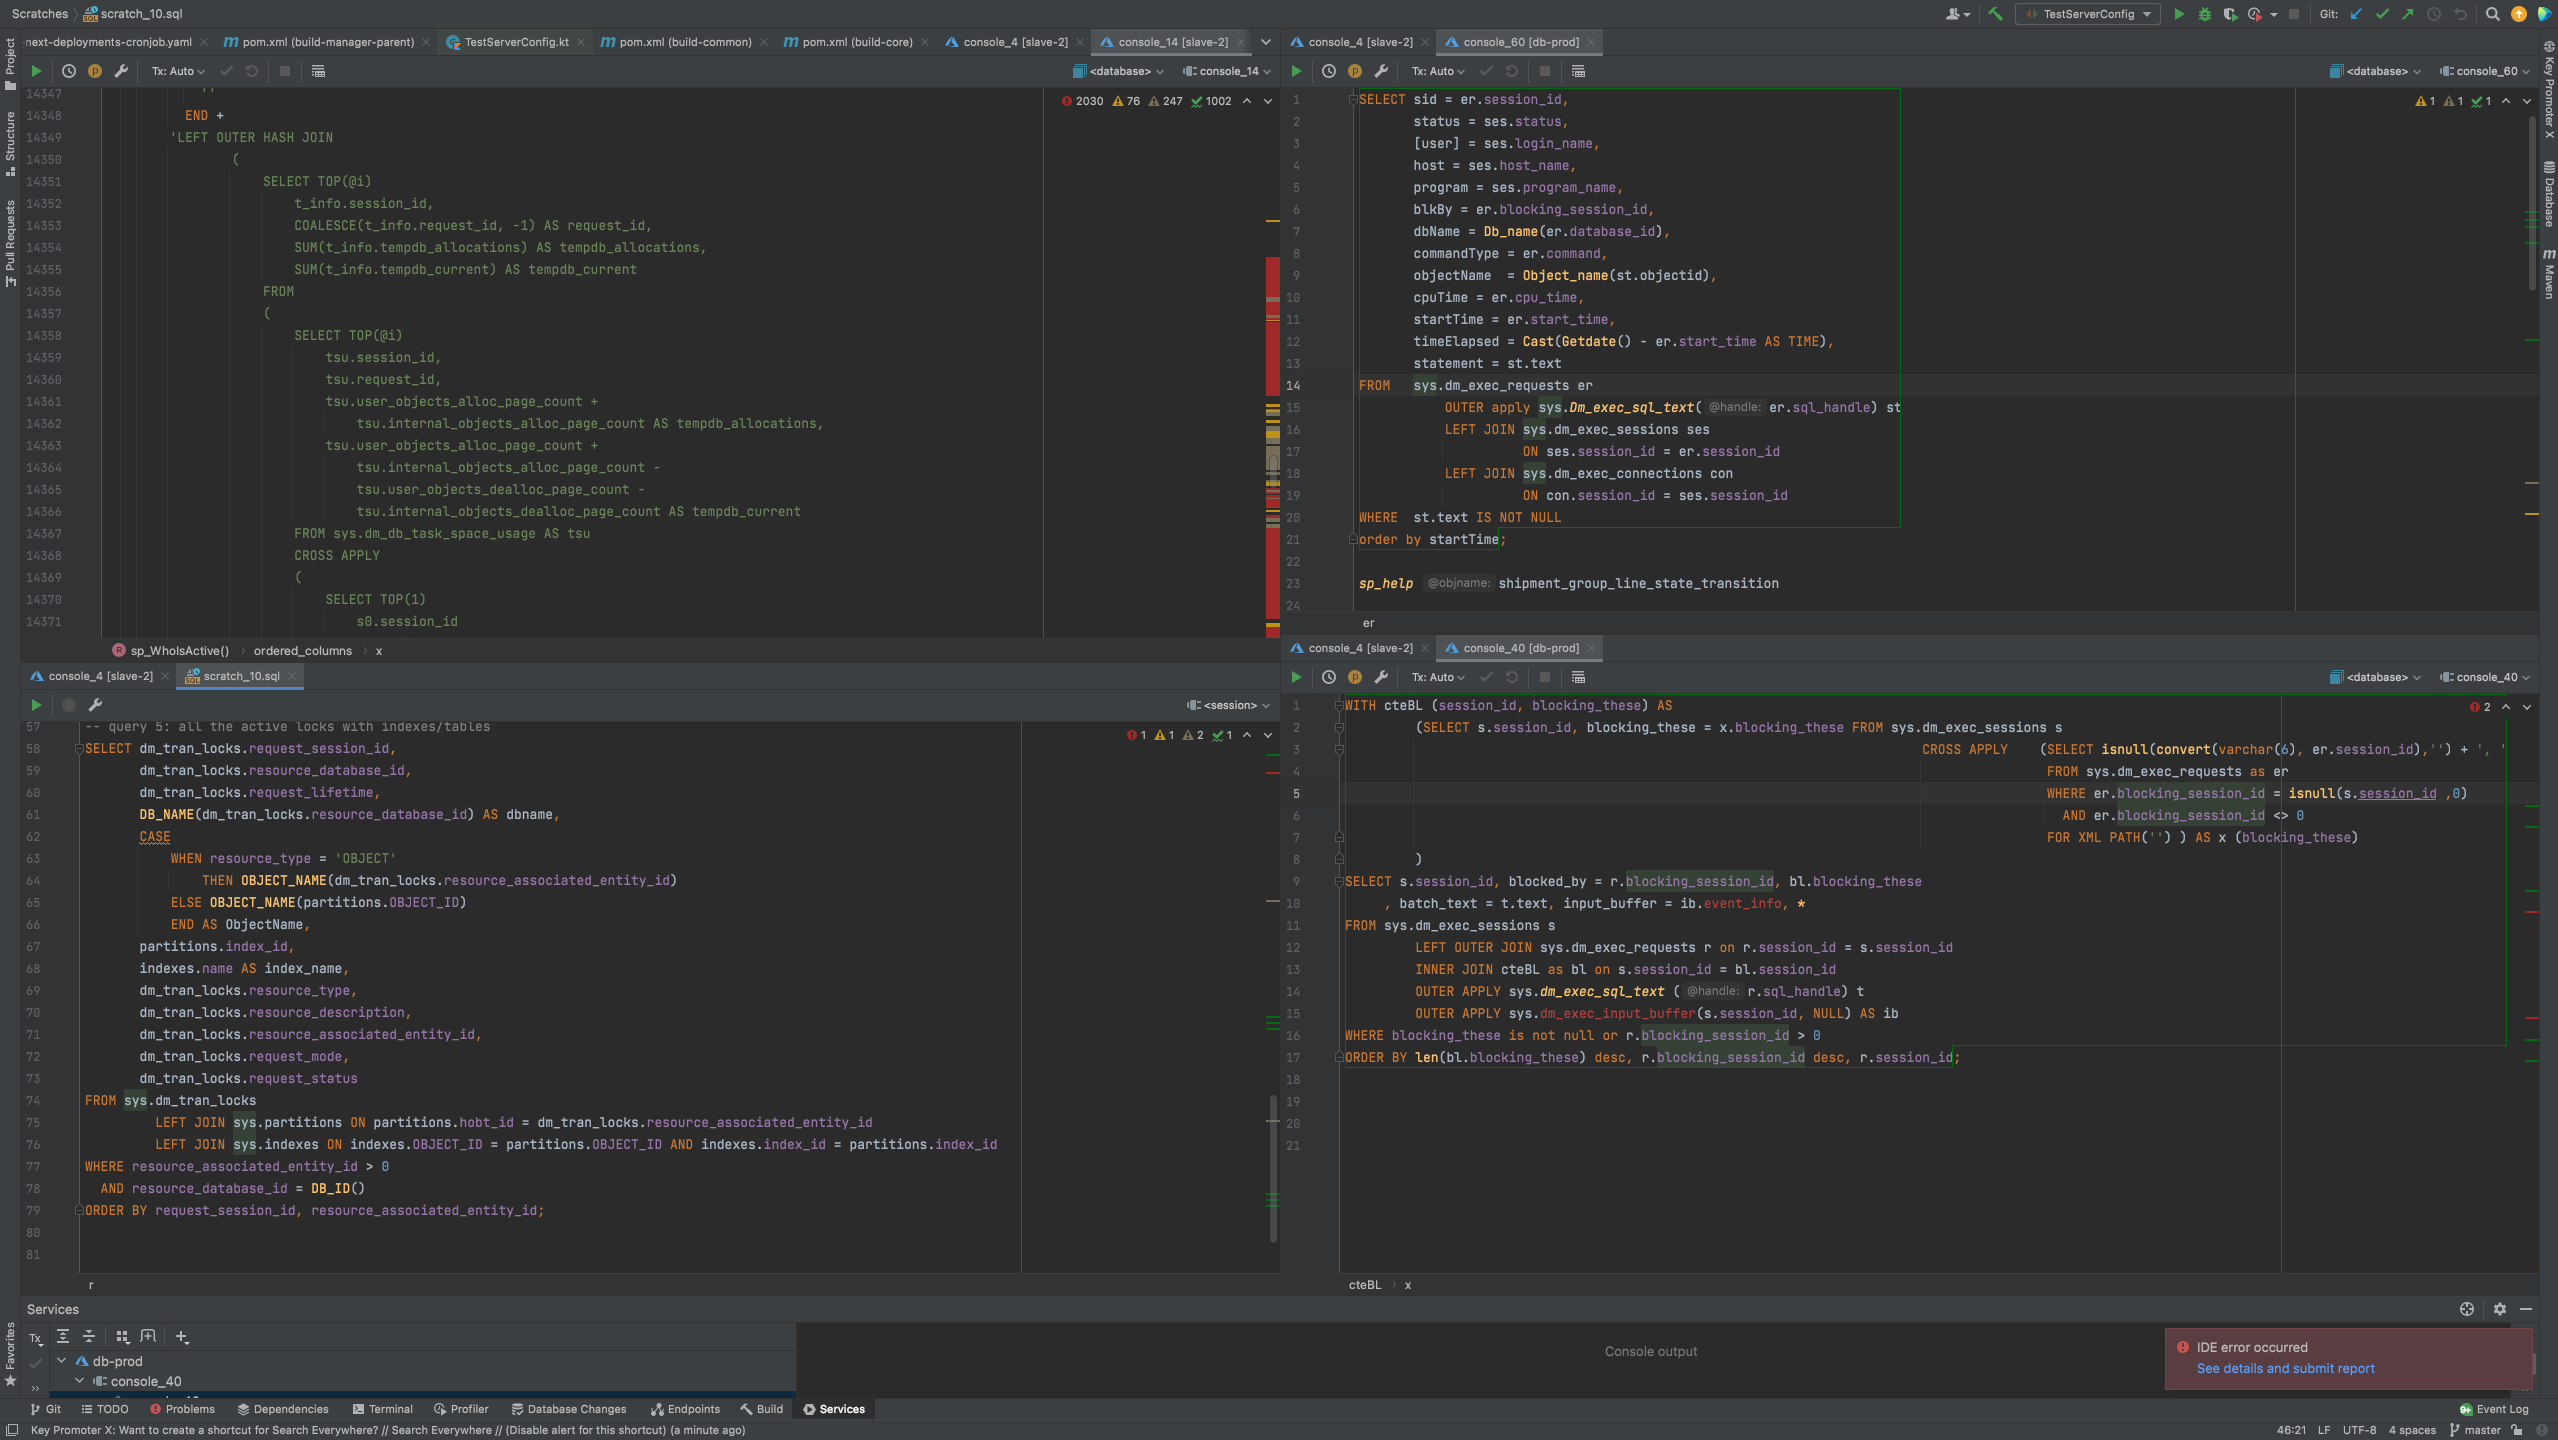Open Tx: Auto dropdown in console_40
The width and height of the screenshot is (2558, 1440).
pyautogui.click(x=1437, y=677)
